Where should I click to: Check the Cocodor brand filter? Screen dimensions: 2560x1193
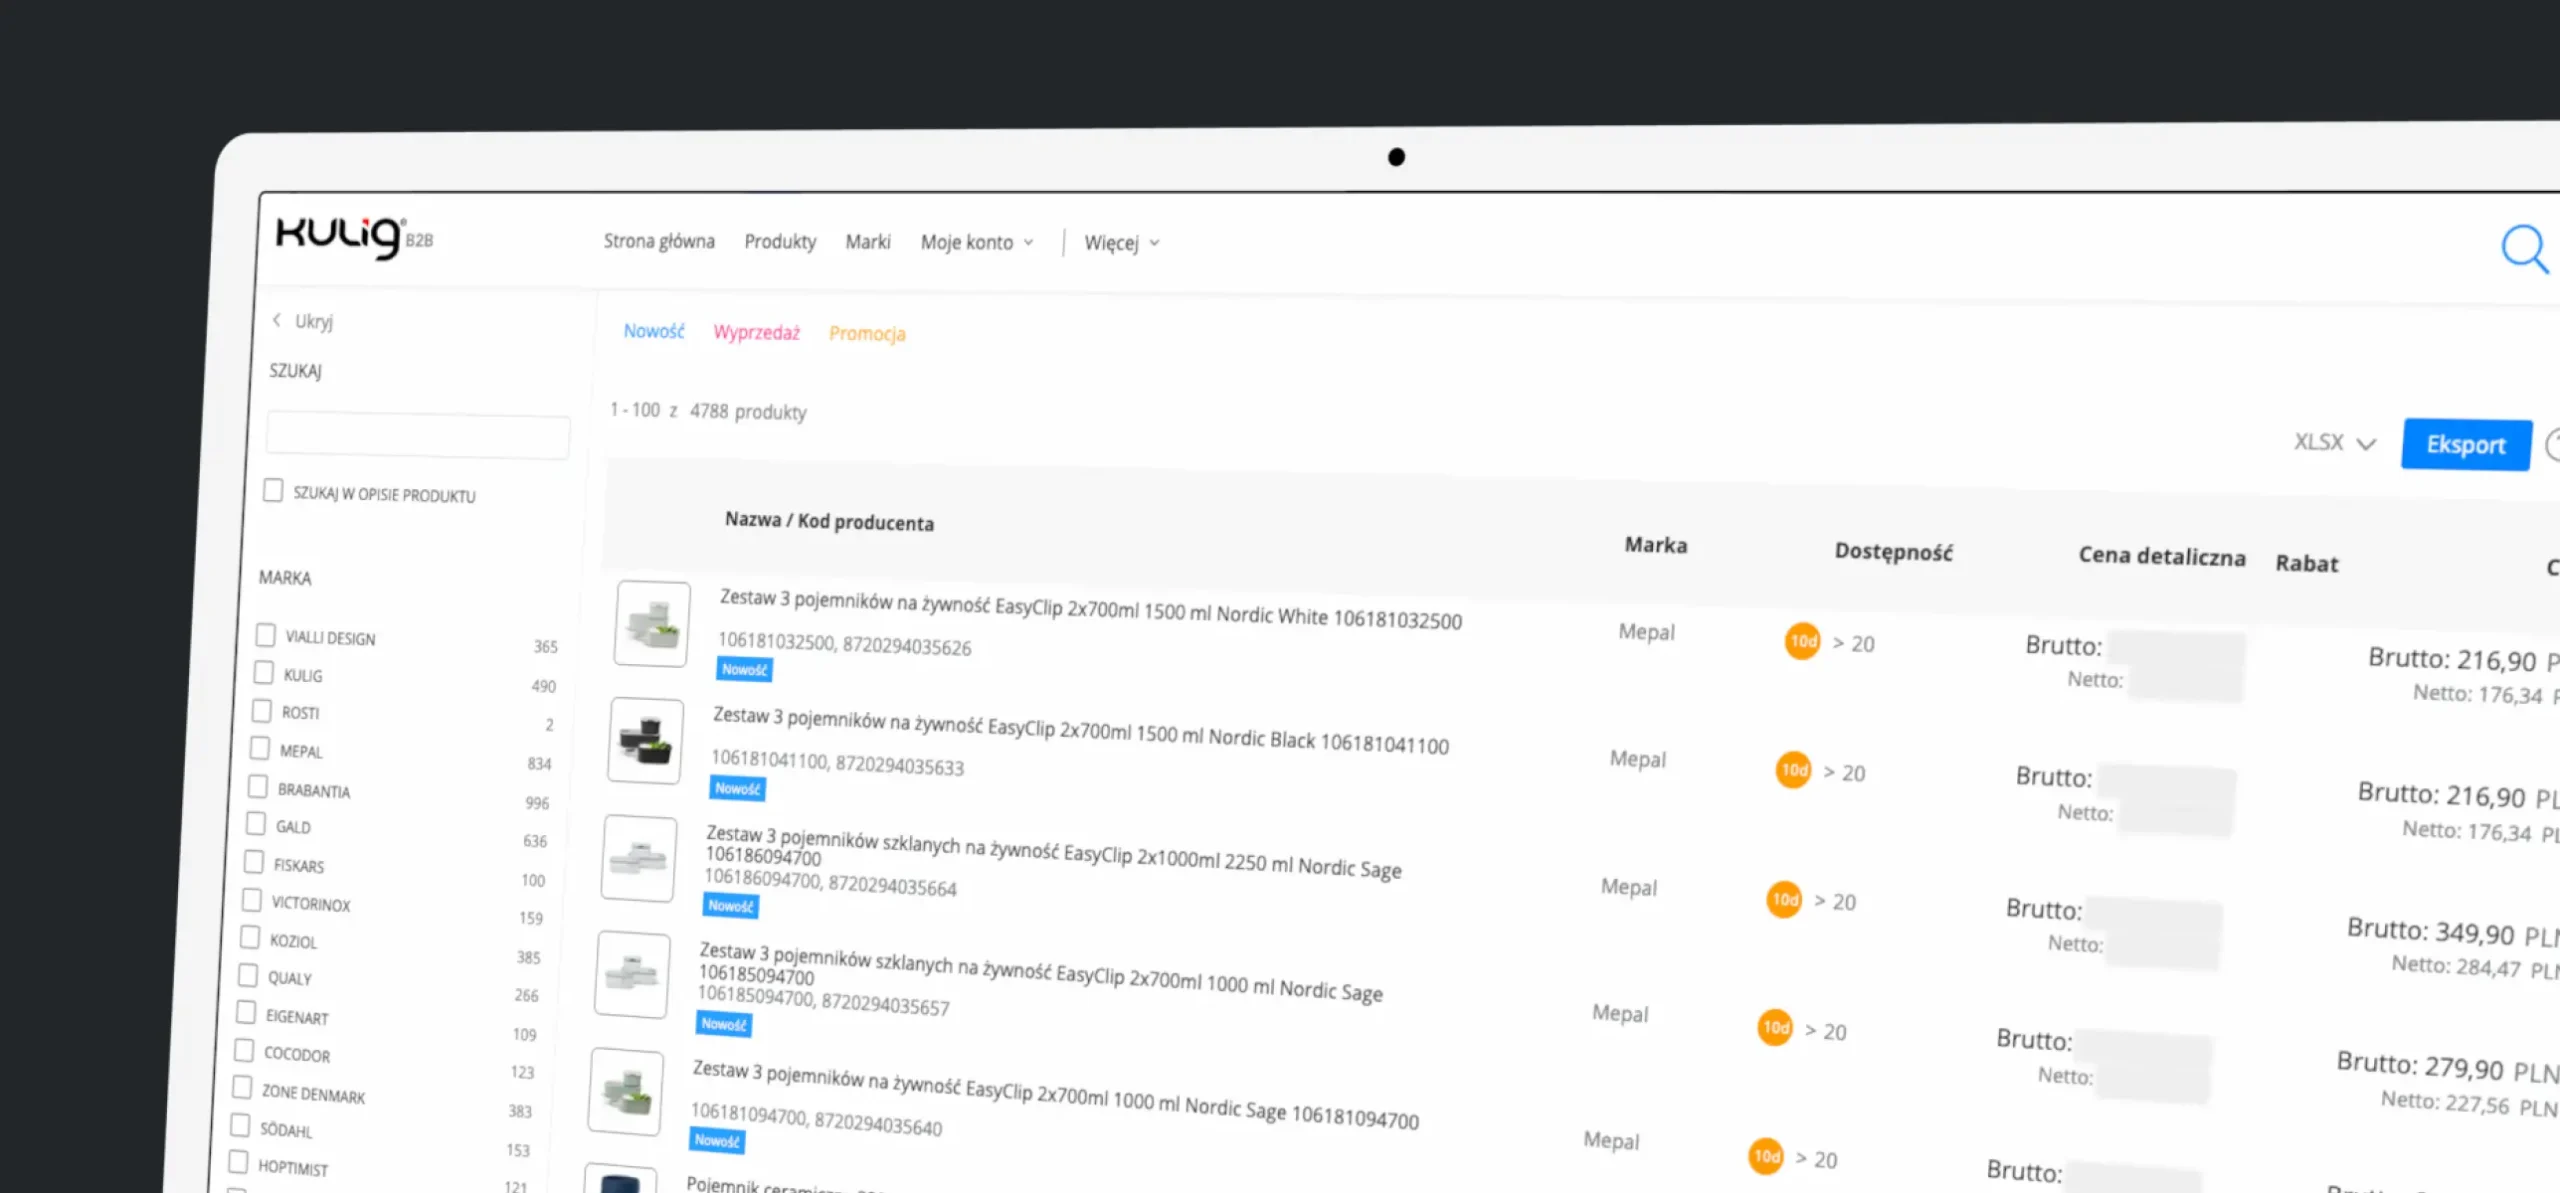(243, 1050)
